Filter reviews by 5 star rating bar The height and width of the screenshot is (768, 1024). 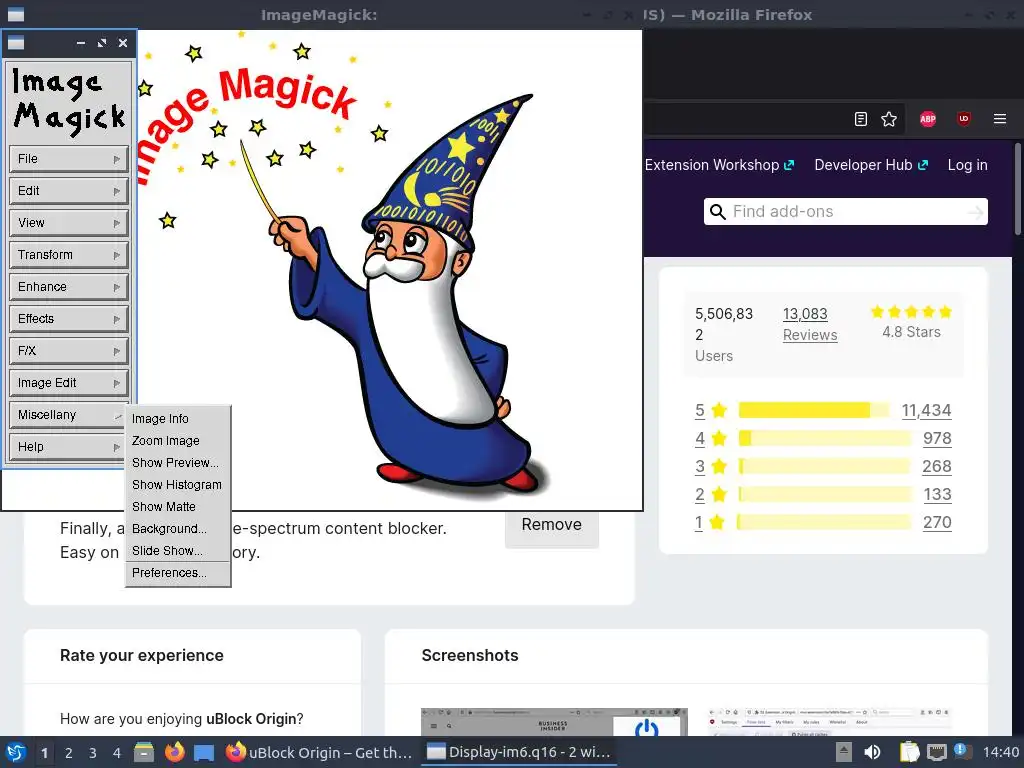point(814,410)
